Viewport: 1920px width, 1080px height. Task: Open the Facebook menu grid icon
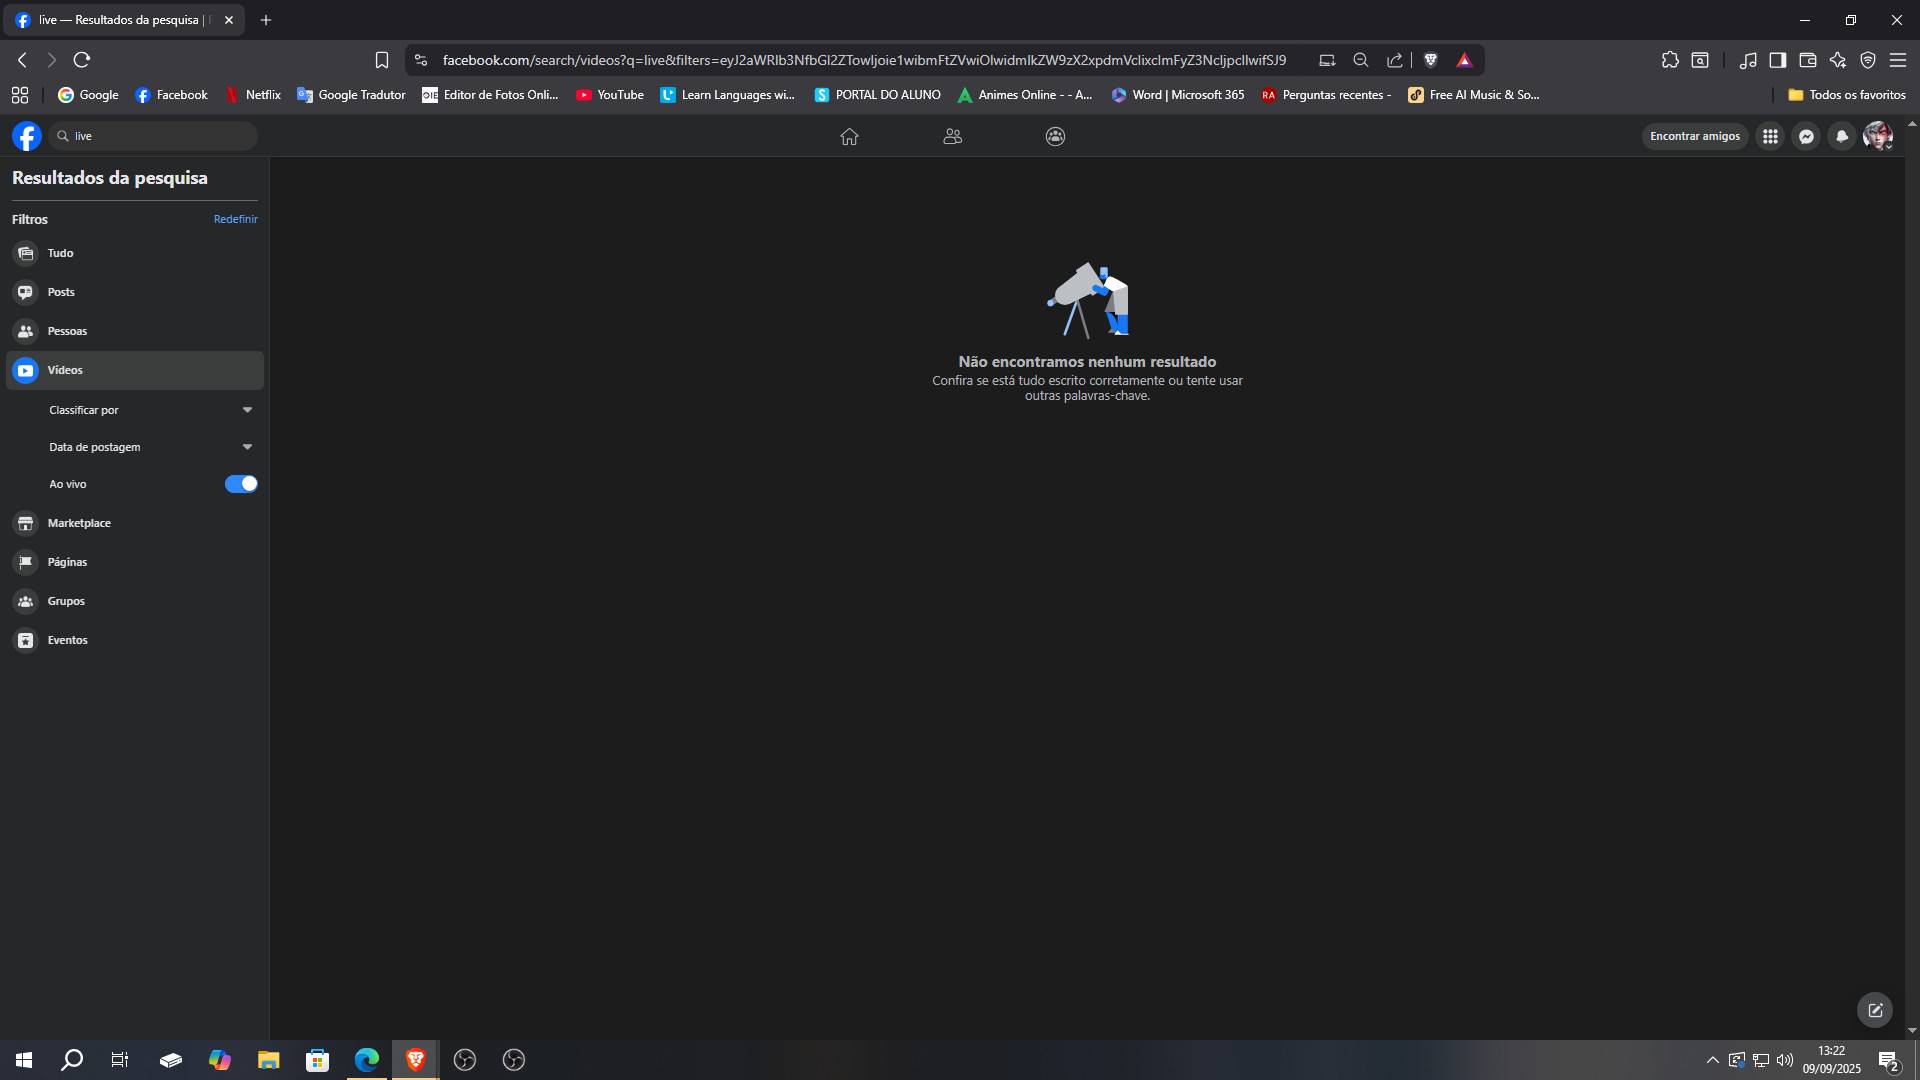[x=1770, y=136]
